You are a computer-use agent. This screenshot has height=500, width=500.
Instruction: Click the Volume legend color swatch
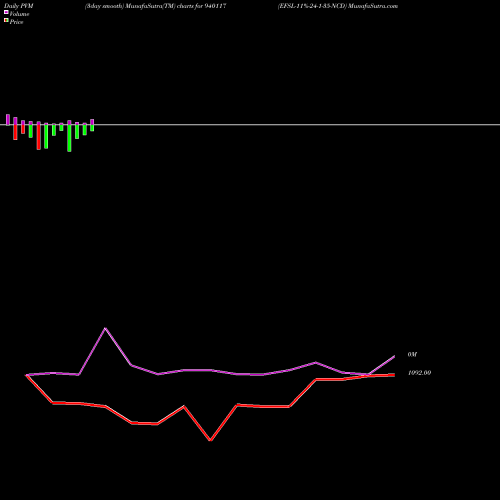click(x=6, y=12)
